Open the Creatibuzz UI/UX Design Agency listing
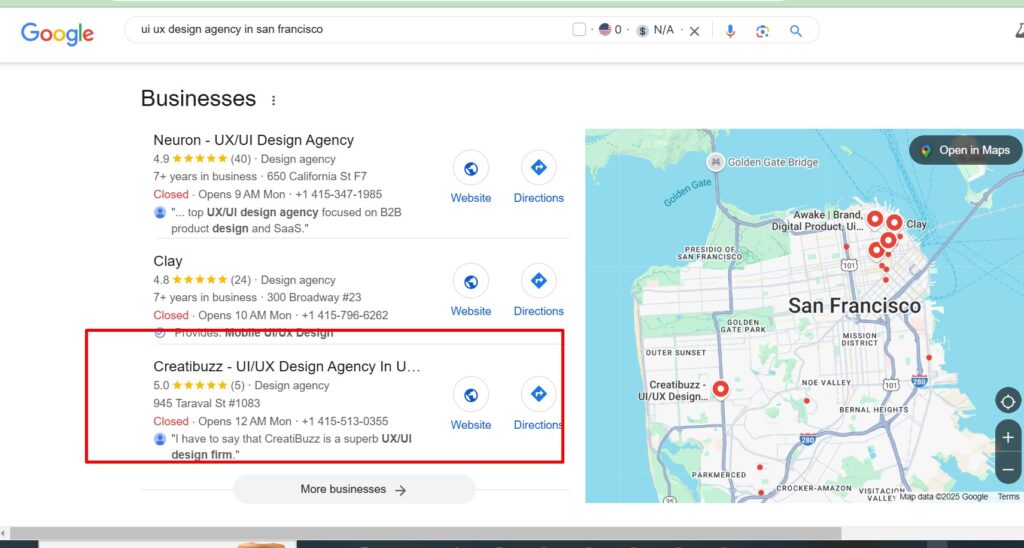This screenshot has width=1024, height=548. pos(287,366)
